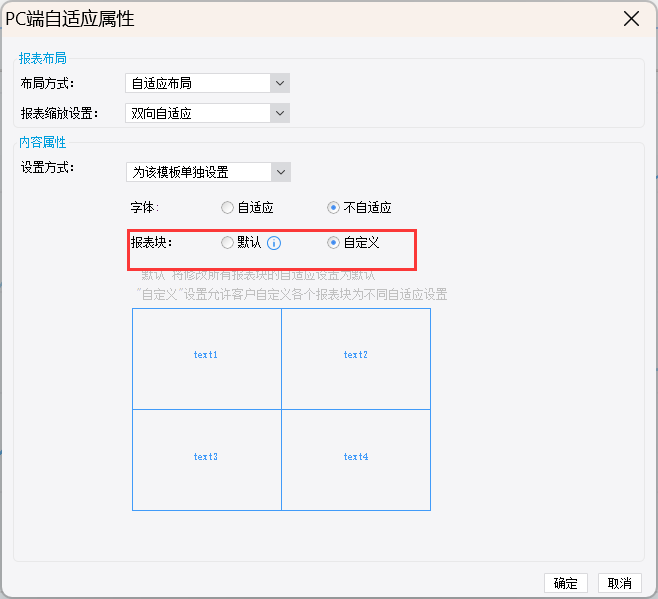Choose 自定义 for 报表块 option

pos(333,243)
